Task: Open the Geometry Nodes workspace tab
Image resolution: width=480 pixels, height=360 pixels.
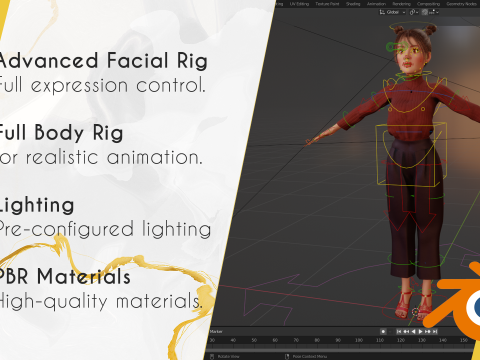Action: pyautogui.click(x=461, y=4)
